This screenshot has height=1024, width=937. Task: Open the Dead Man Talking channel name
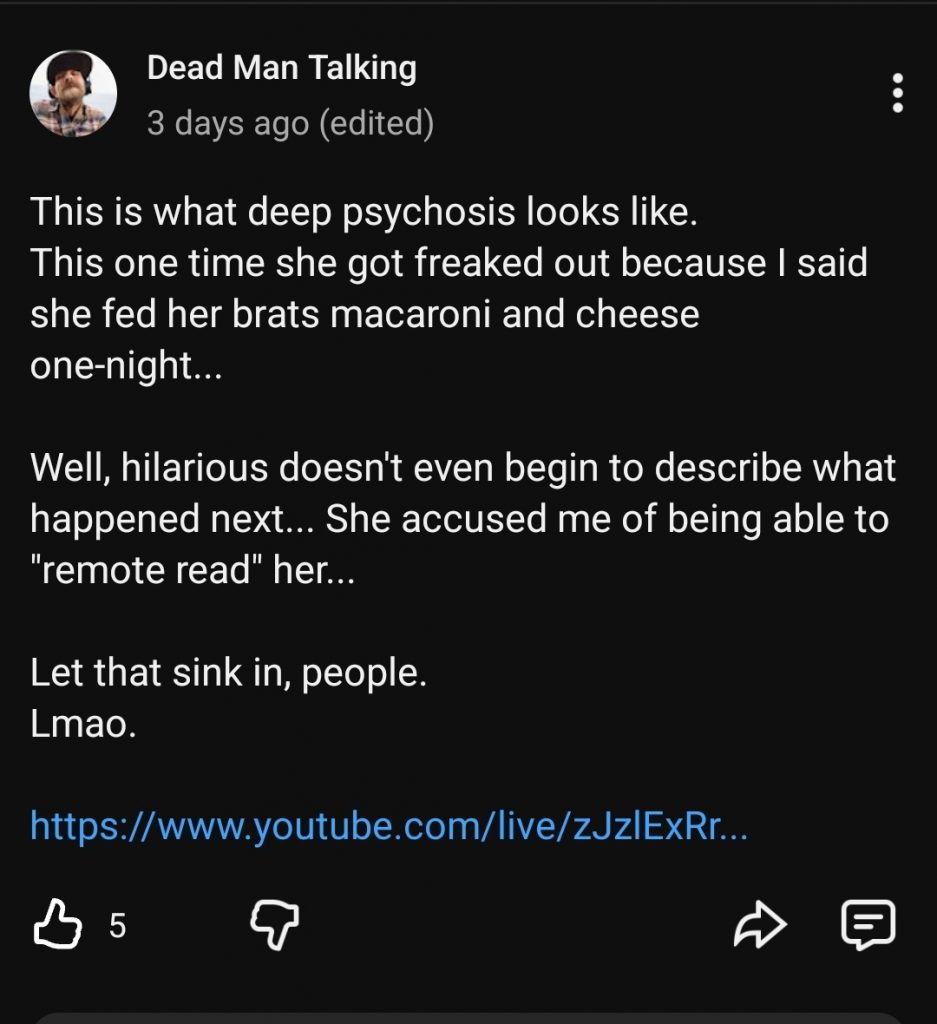(x=281, y=68)
